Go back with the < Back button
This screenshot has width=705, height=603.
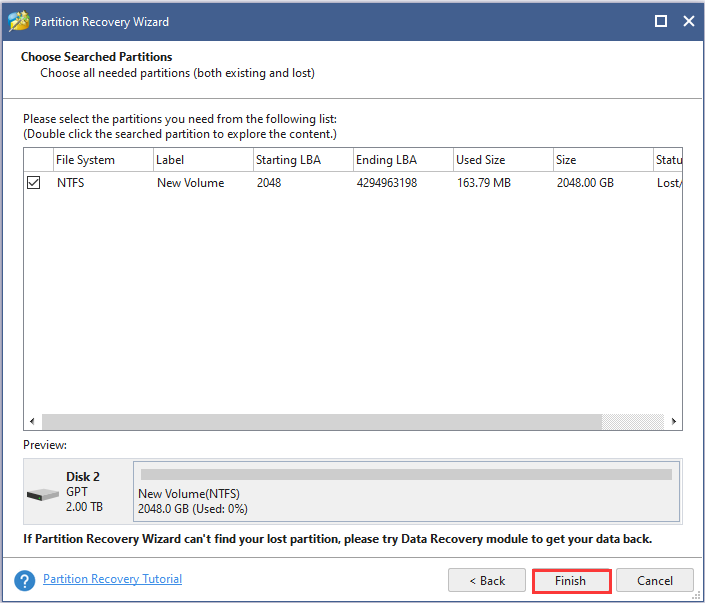click(487, 581)
